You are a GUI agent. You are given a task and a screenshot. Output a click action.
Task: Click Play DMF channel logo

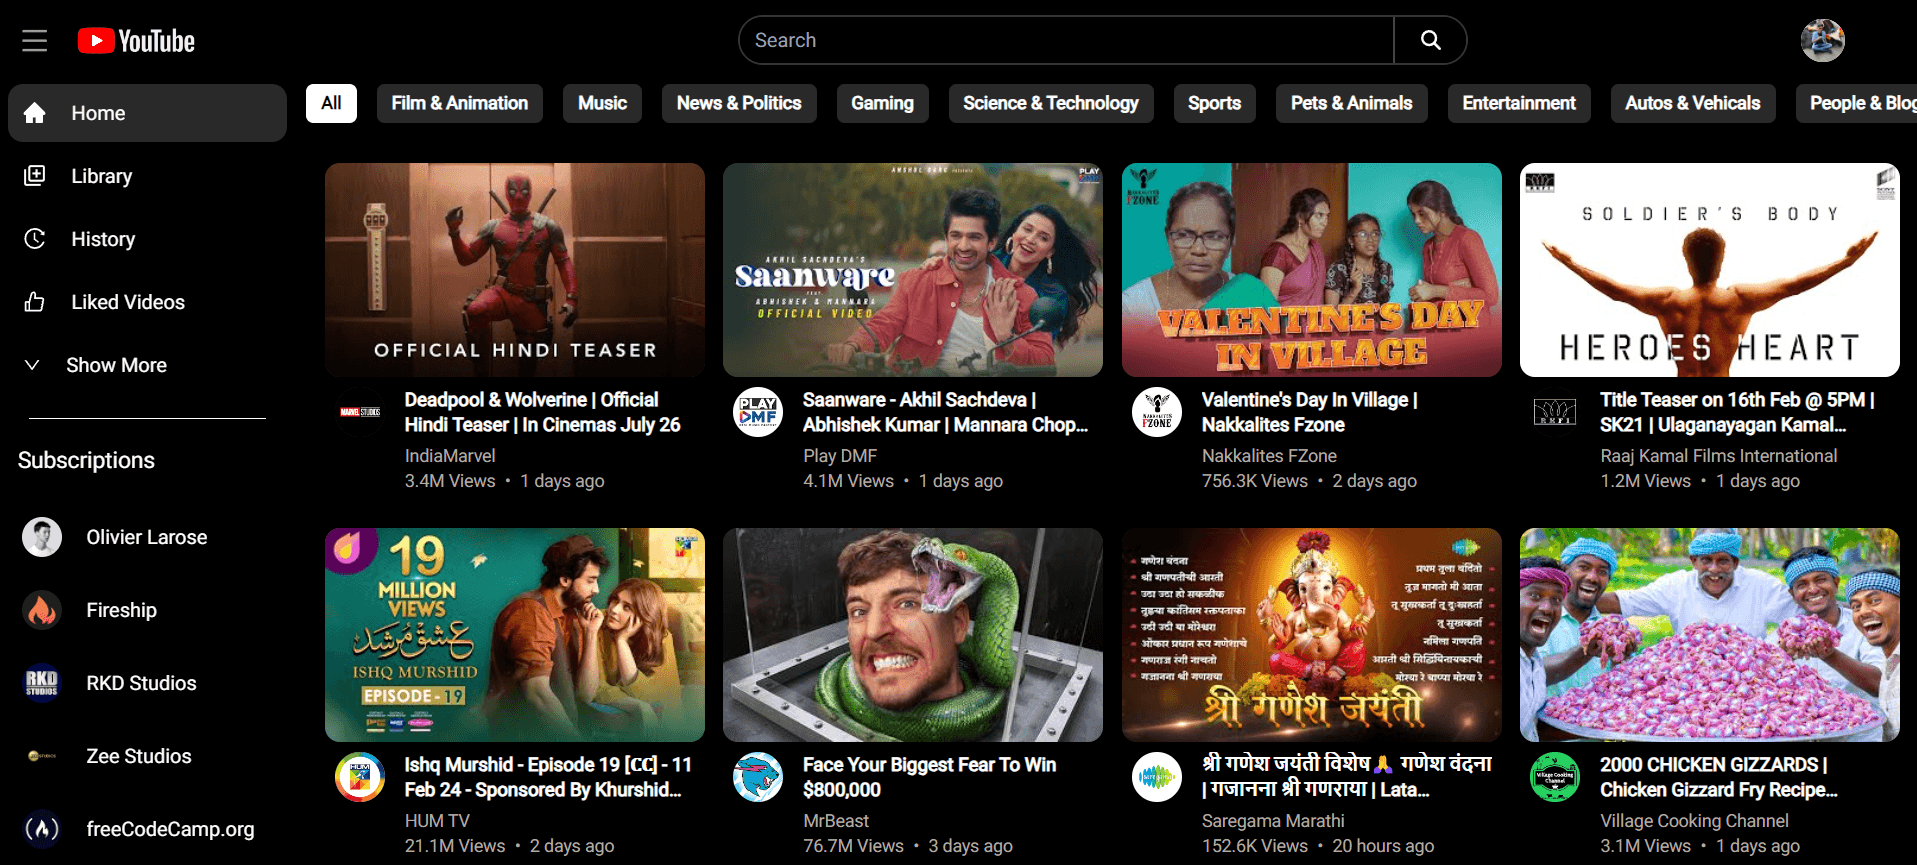[x=758, y=412]
